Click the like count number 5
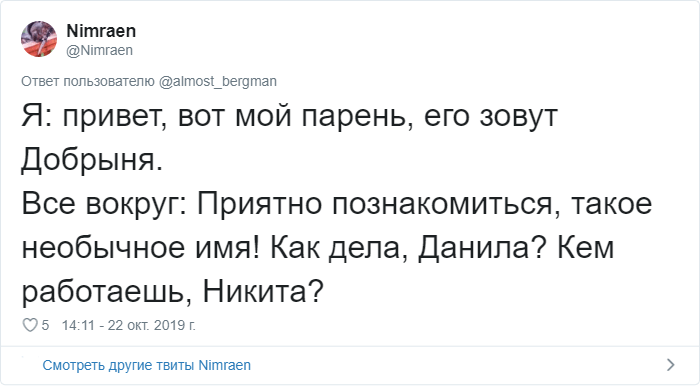The height and width of the screenshot is (386, 700). click(x=45, y=325)
